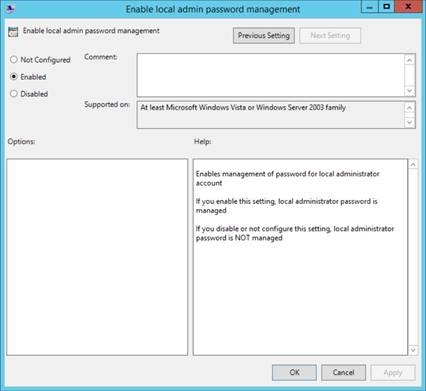426x391 pixels.
Task: Click the Supported on scroll down arrow
Action: point(410,122)
